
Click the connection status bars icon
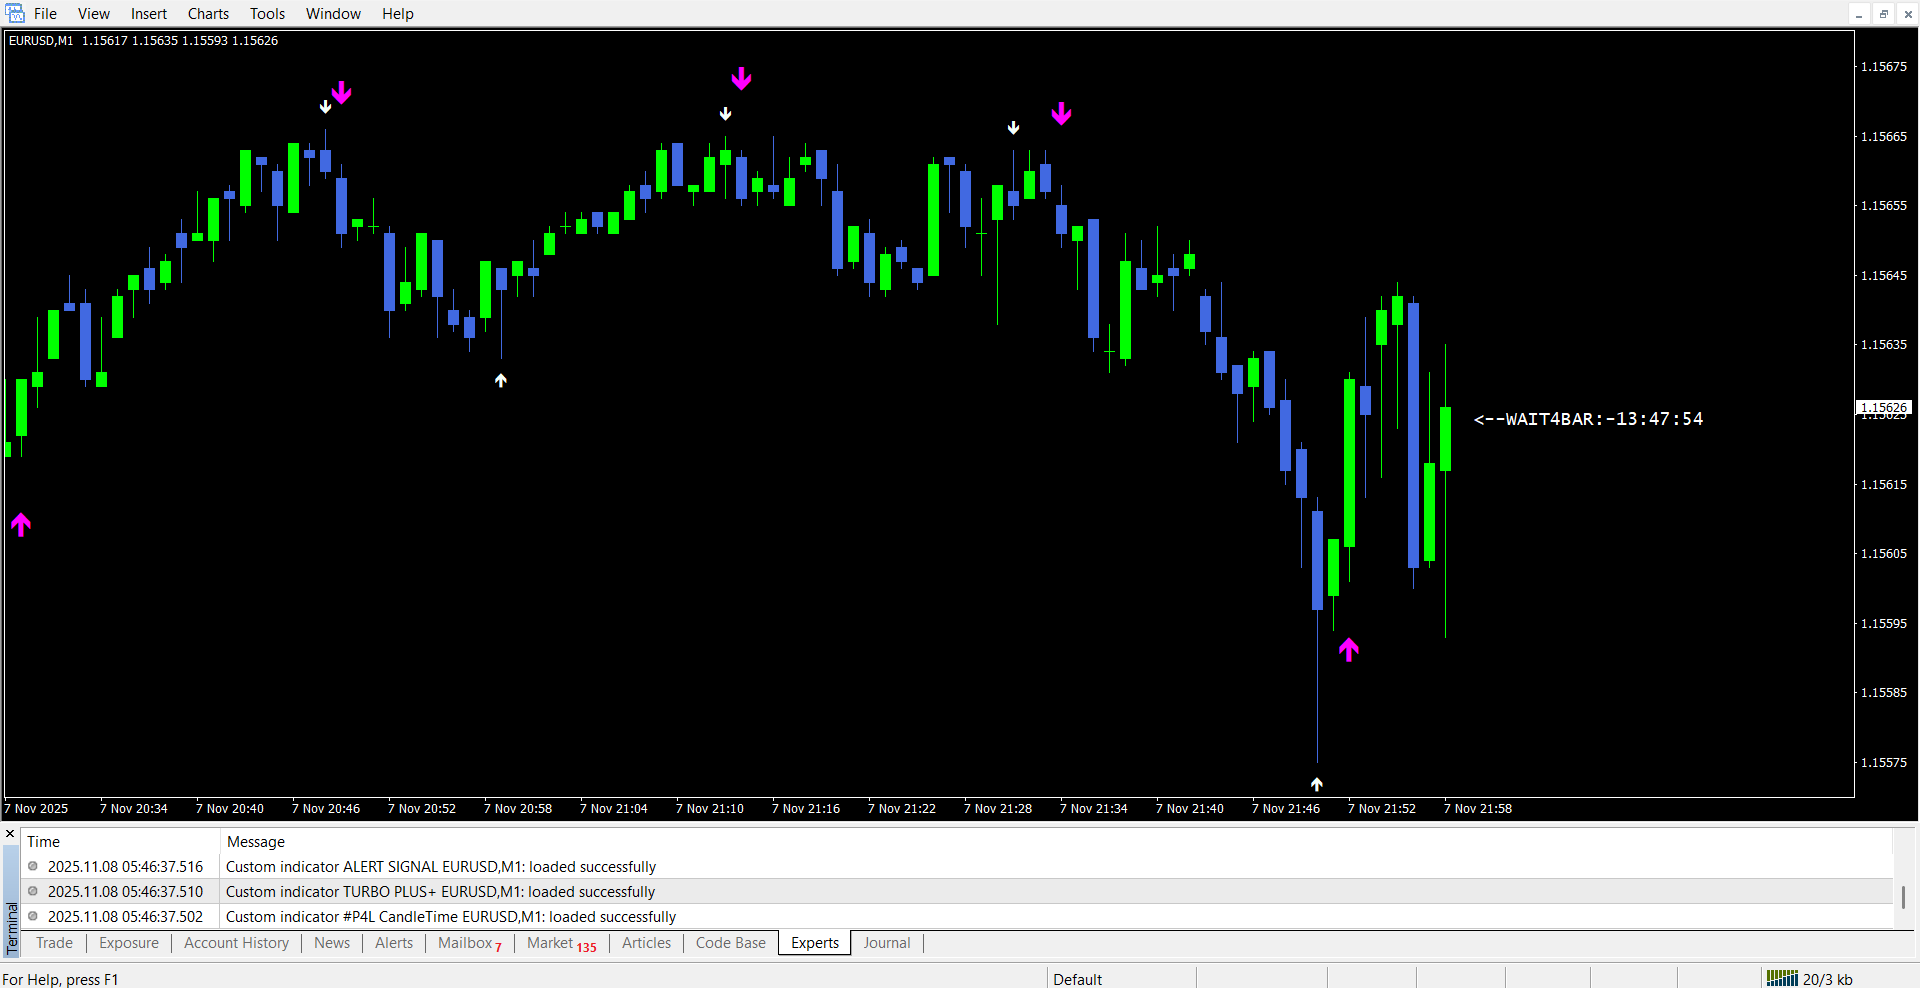tap(1781, 979)
